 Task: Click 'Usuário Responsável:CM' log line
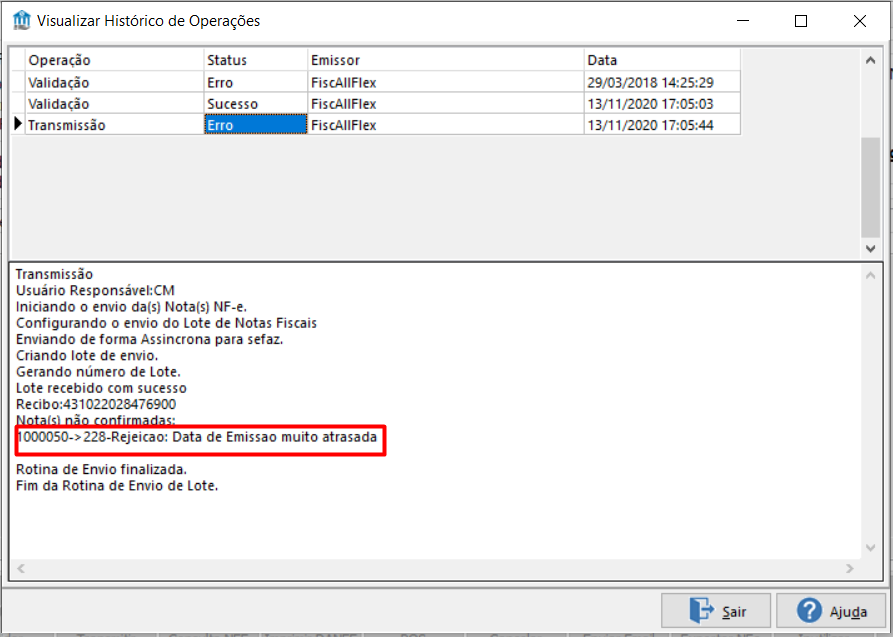(95, 291)
